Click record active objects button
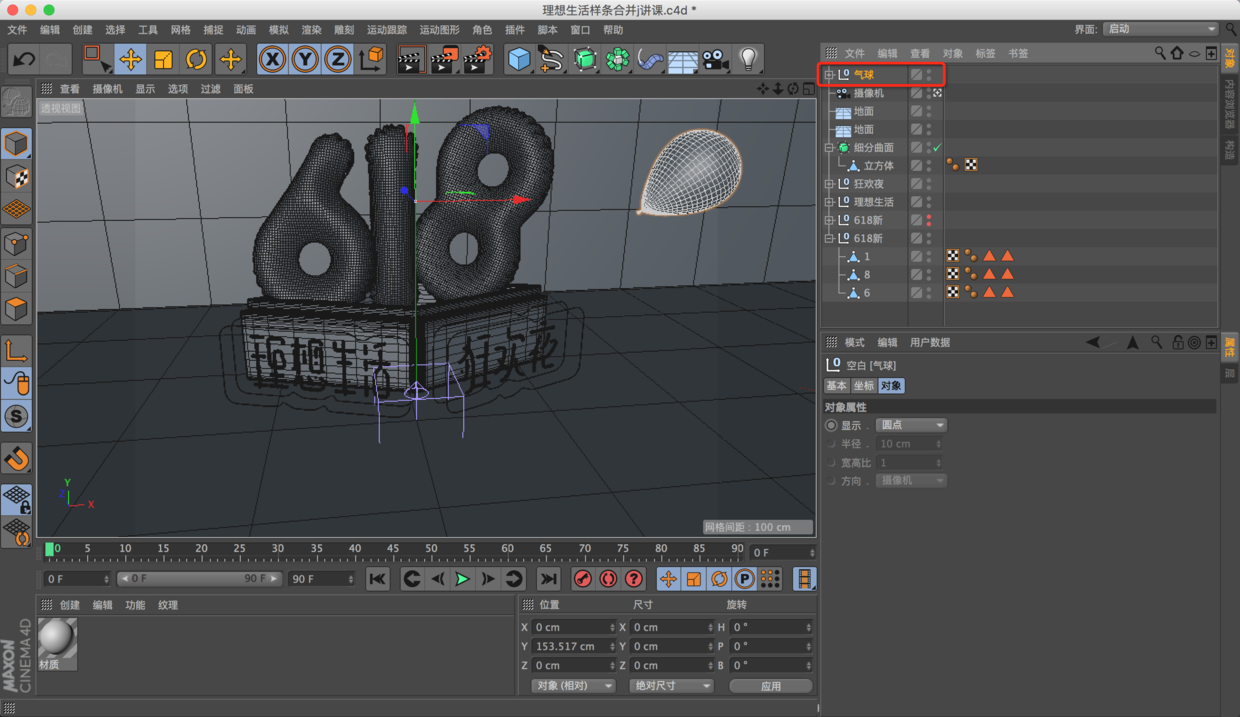 point(583,579)
